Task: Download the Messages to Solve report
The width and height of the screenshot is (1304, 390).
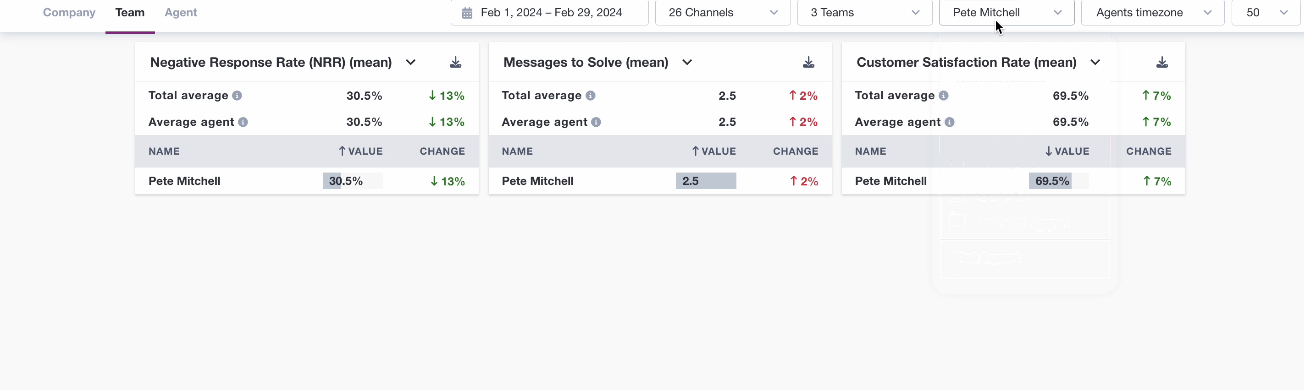Action: pyautogui.click(x=809, y=62)
